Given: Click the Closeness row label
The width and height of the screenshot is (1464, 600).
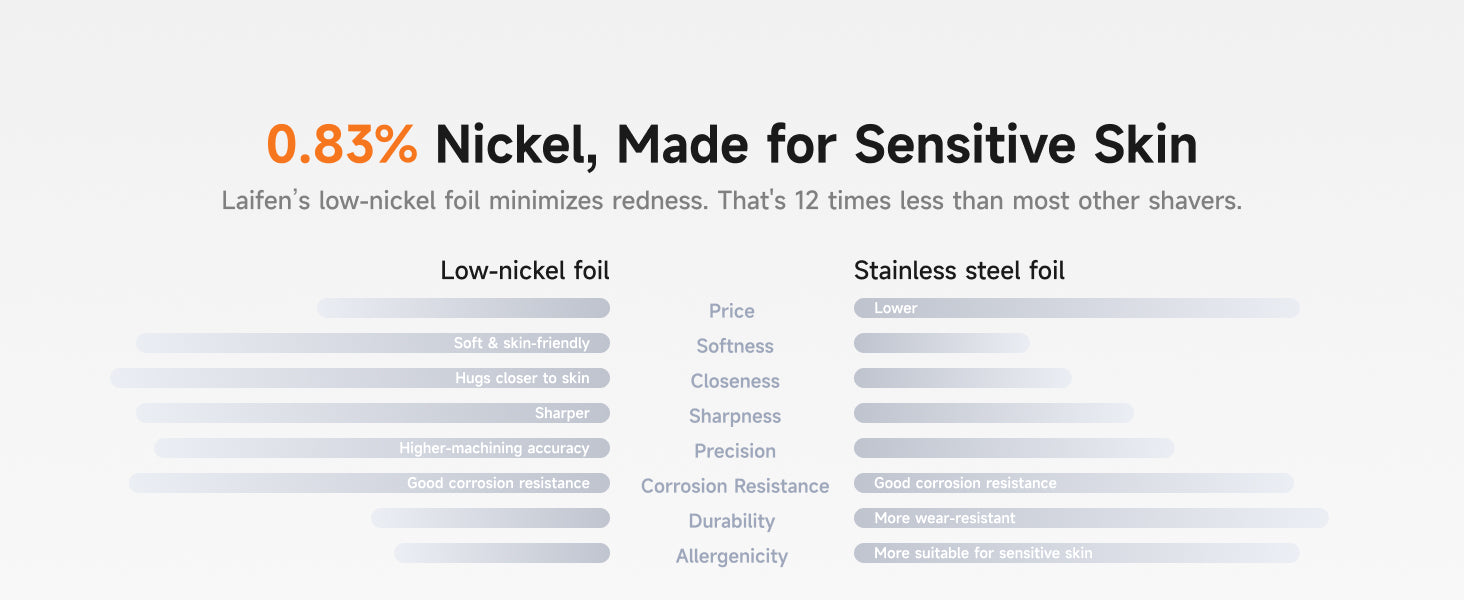Looking at the screenshot, I should (x=735, y=381).
